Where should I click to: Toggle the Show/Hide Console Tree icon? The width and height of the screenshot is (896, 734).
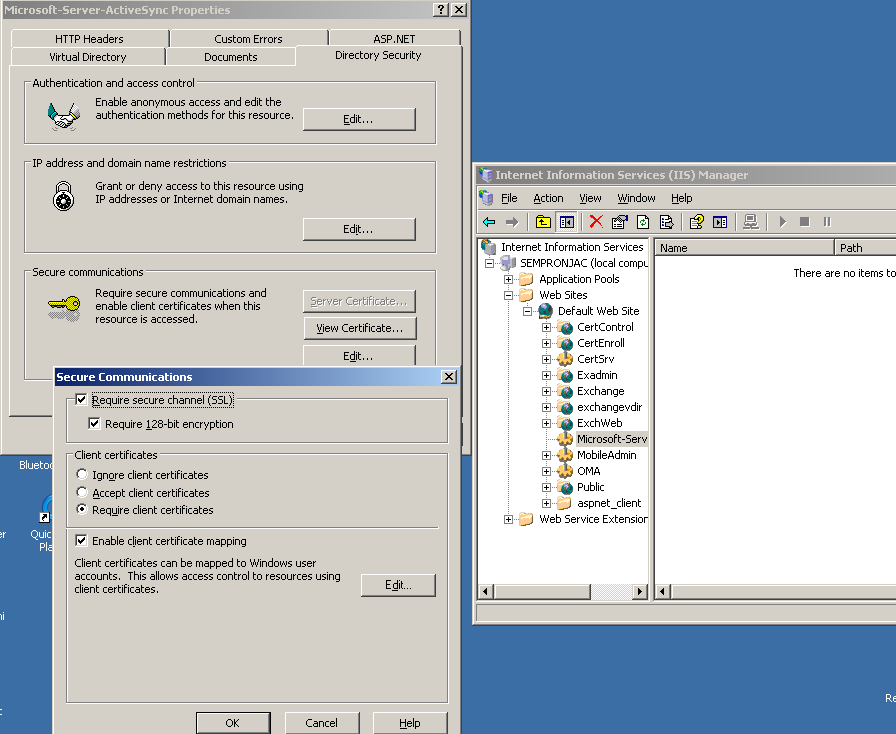567,222
